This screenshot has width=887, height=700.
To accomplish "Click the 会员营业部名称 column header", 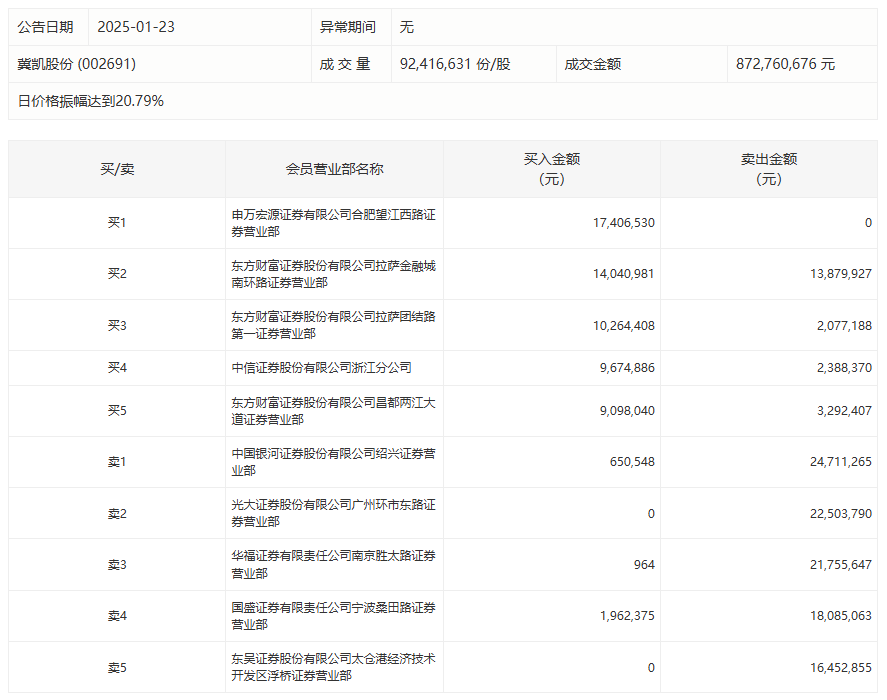I will pyautogui.click(x=334, y=169).
